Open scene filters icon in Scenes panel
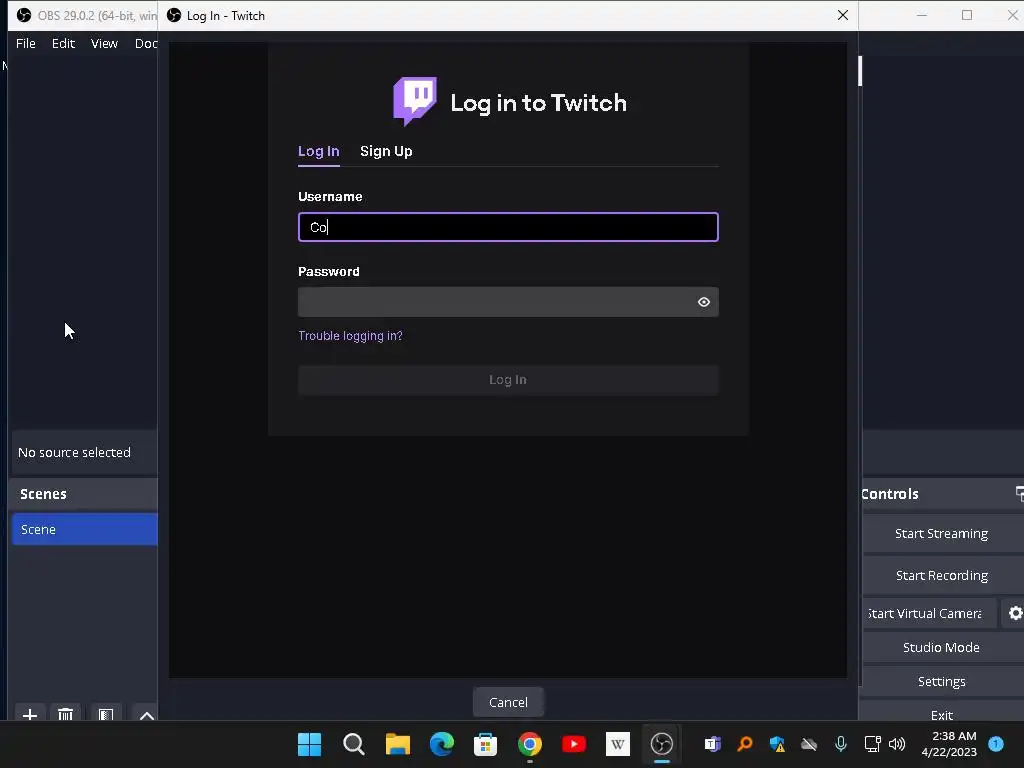 pyautogui.click(x=106, y=715)
